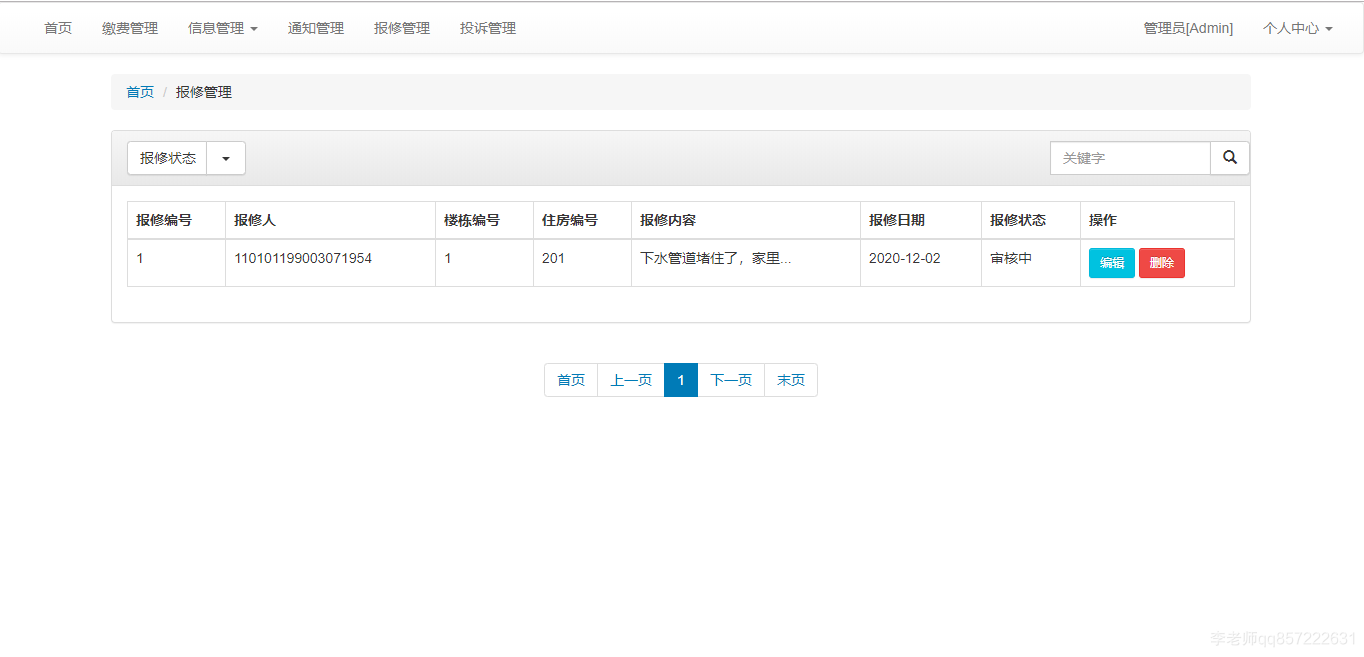Go to 首页 from the navigation bar
1364x657 pixels.
click(57, 28)
